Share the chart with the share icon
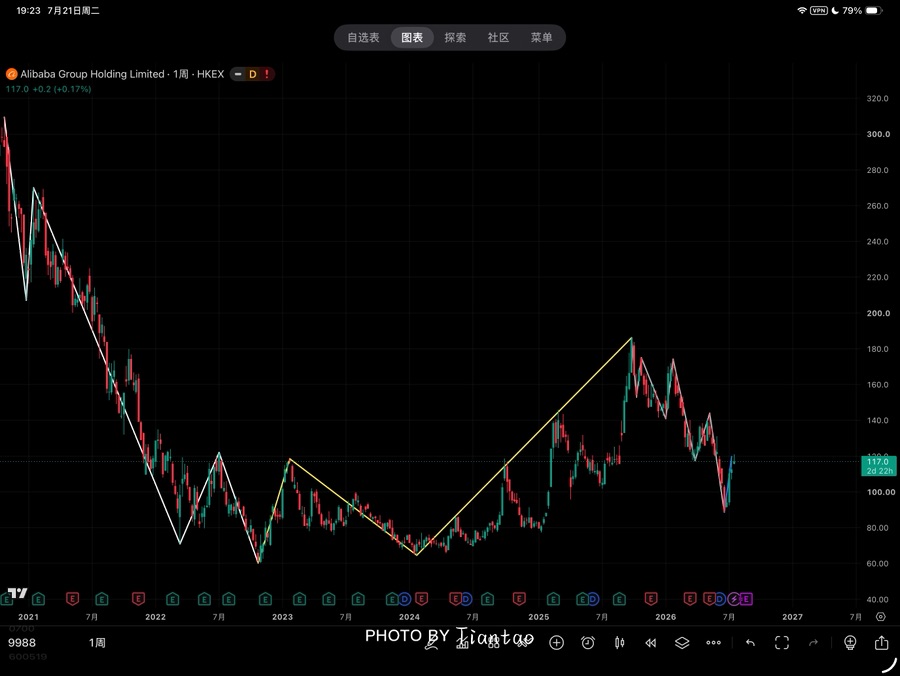Screen dimensions: 900x676 [x=882, y=643]
